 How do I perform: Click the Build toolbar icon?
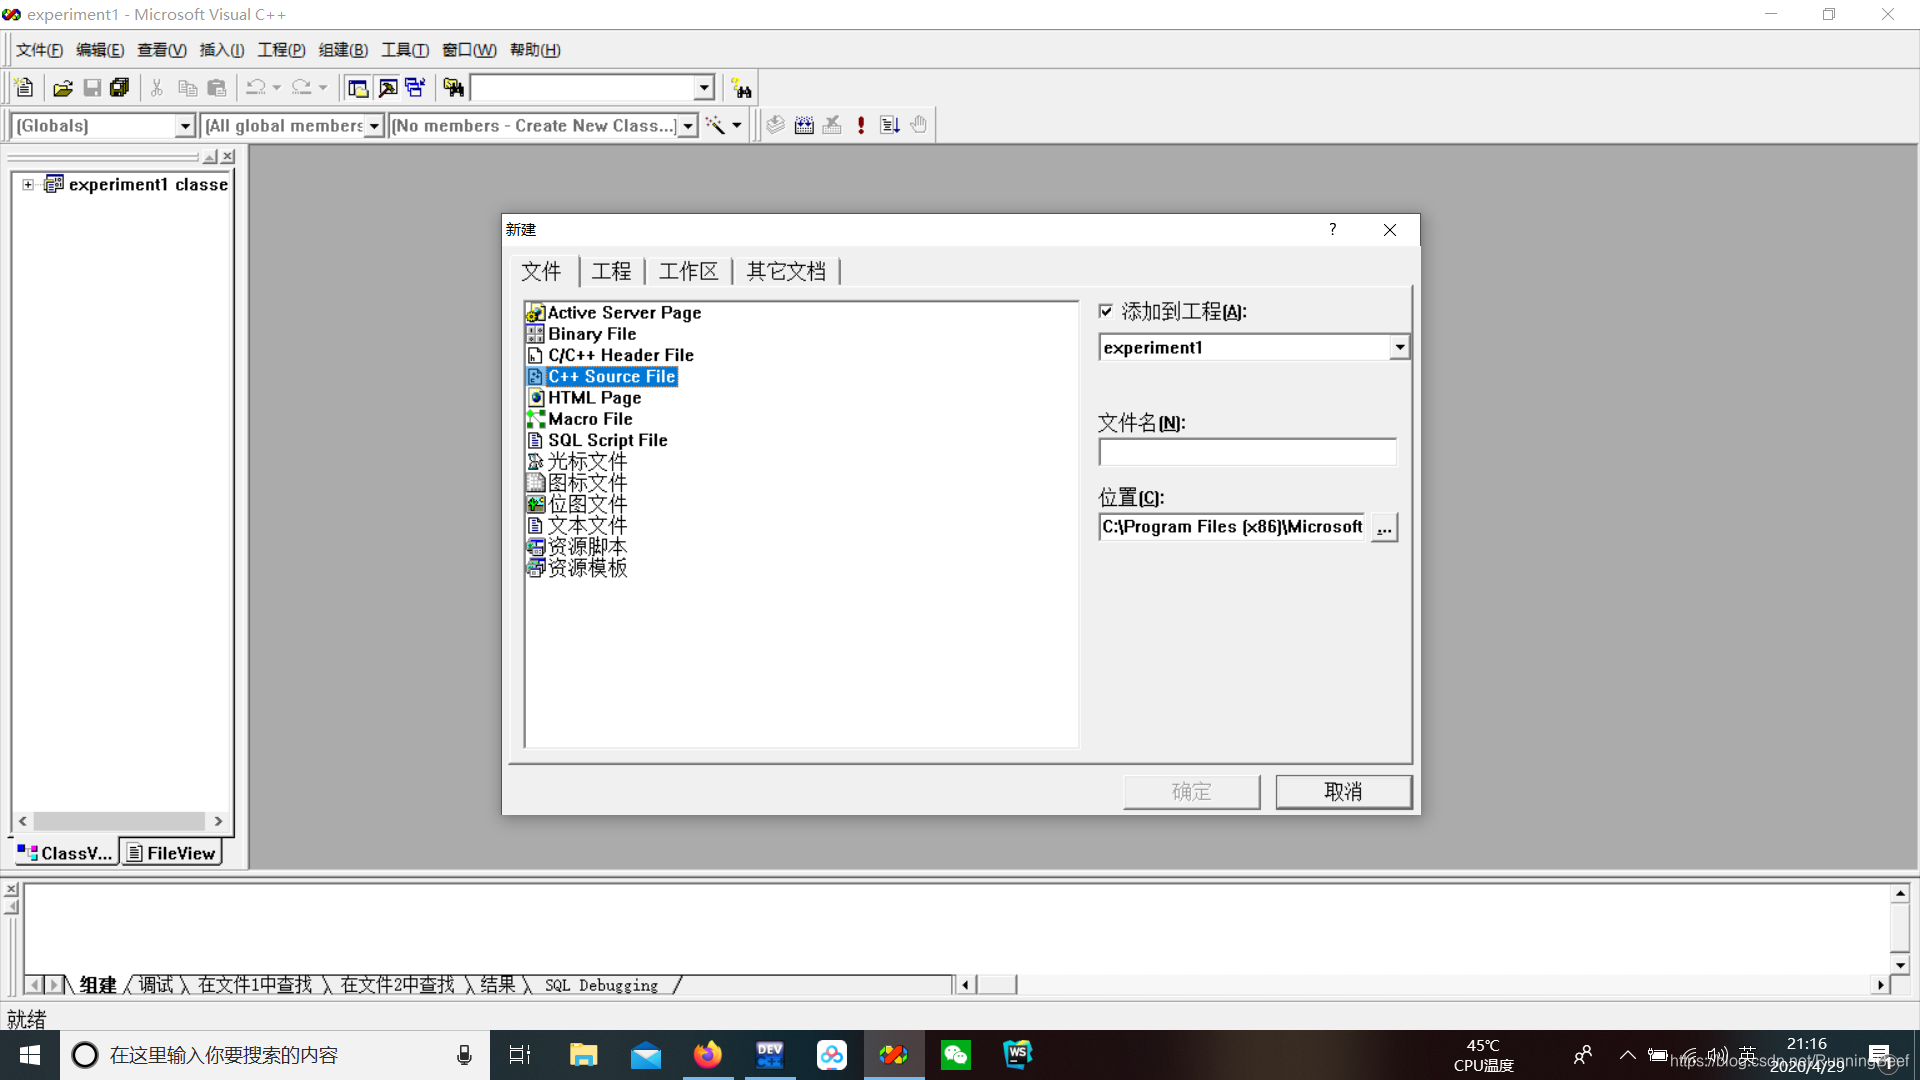pos(804,125)
